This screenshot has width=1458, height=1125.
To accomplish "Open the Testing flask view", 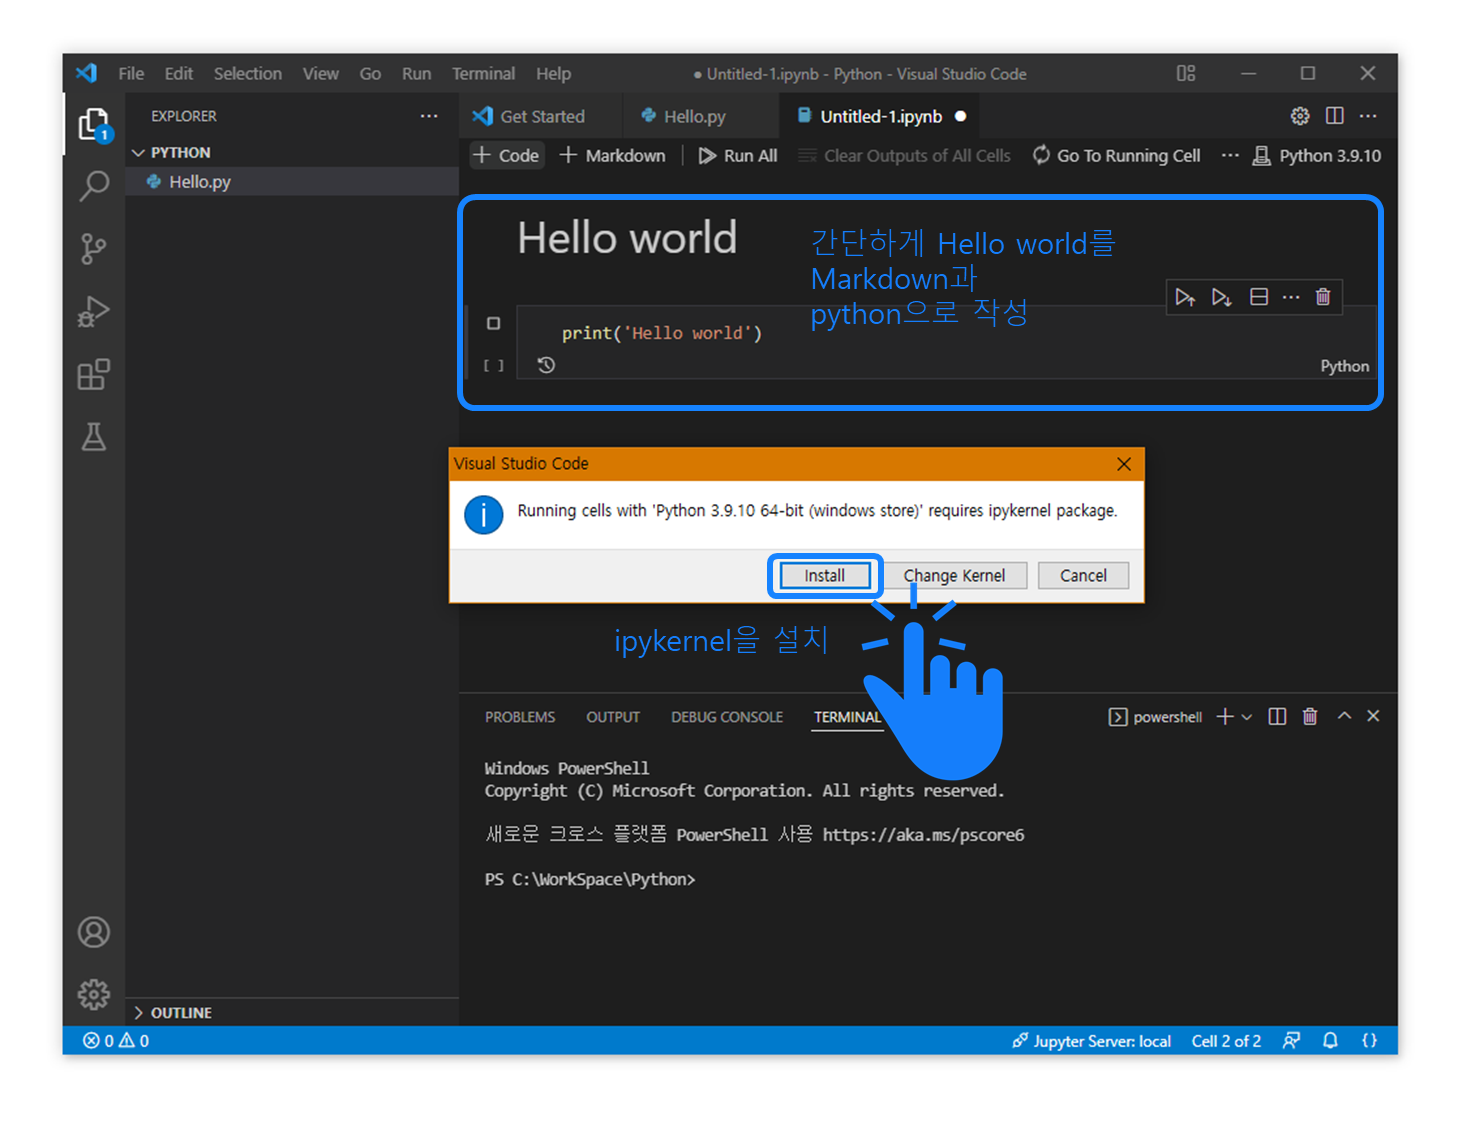I will point(94,437).
